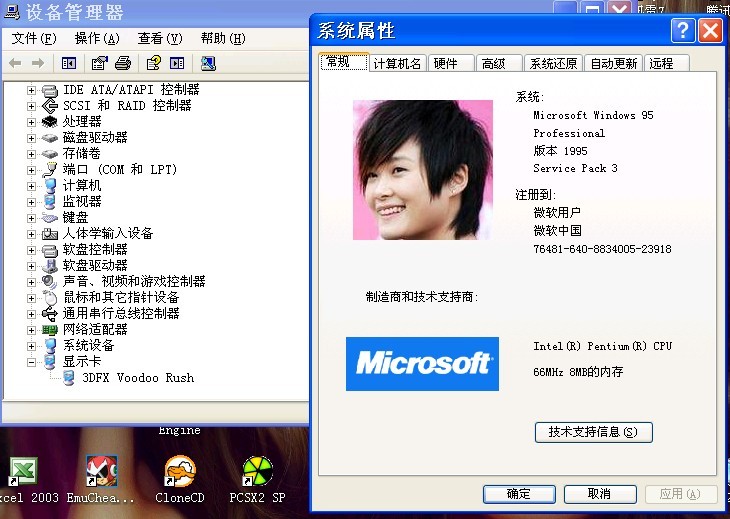Select the SCSI 和 RAID 控制器 icon

[49, 106]
